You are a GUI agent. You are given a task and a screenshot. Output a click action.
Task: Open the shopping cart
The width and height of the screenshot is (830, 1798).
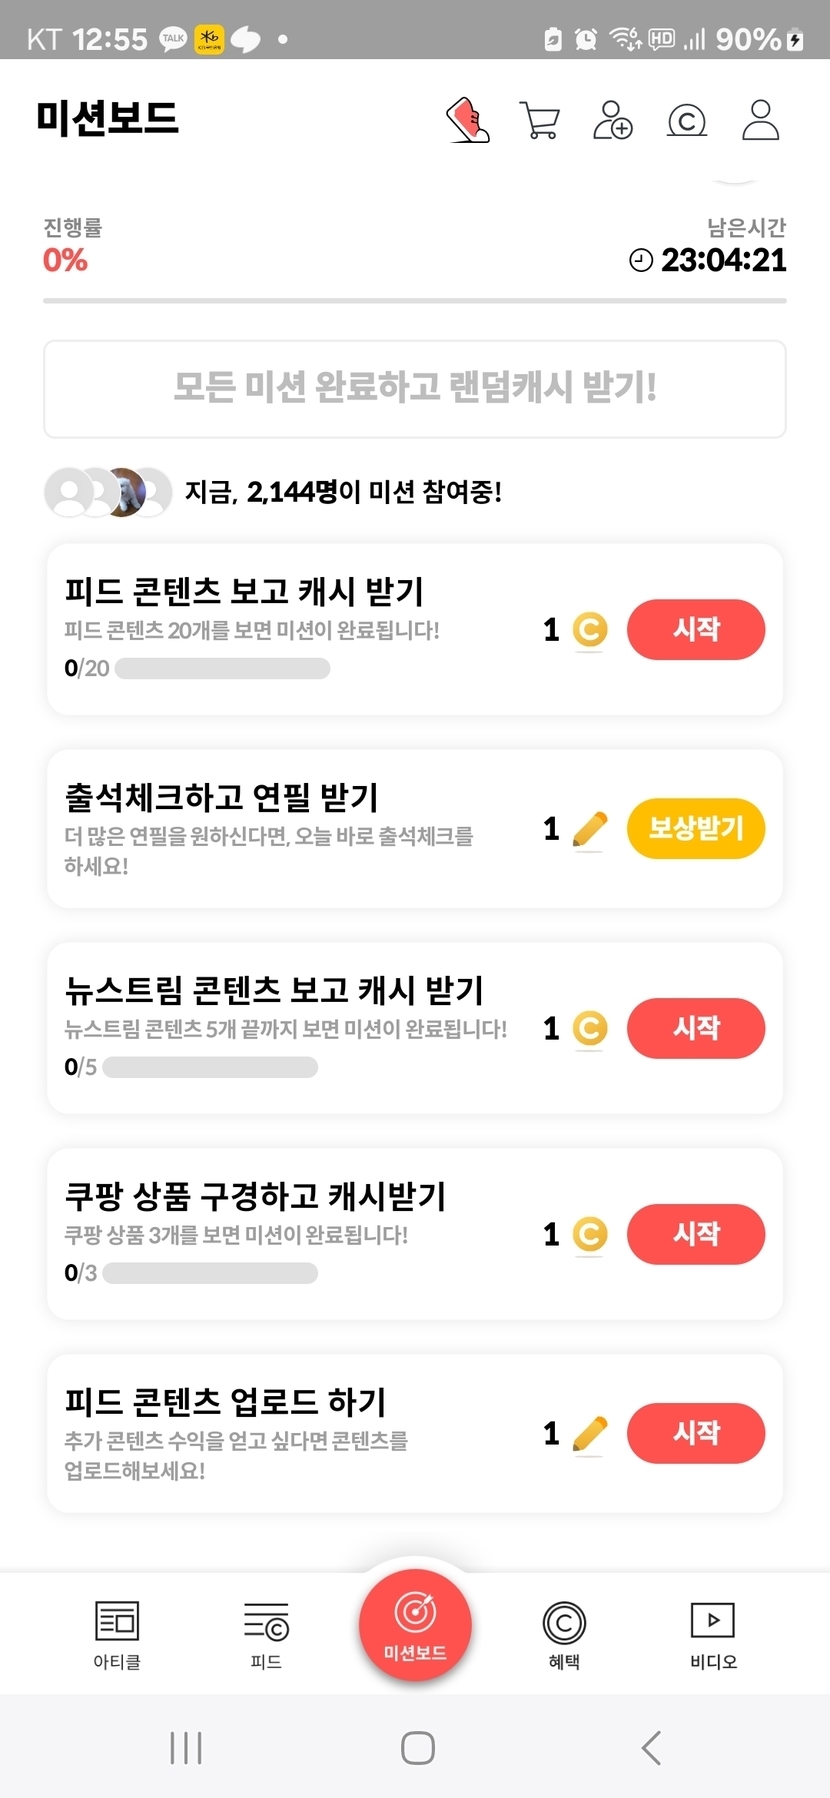click(x=540, y=120)
